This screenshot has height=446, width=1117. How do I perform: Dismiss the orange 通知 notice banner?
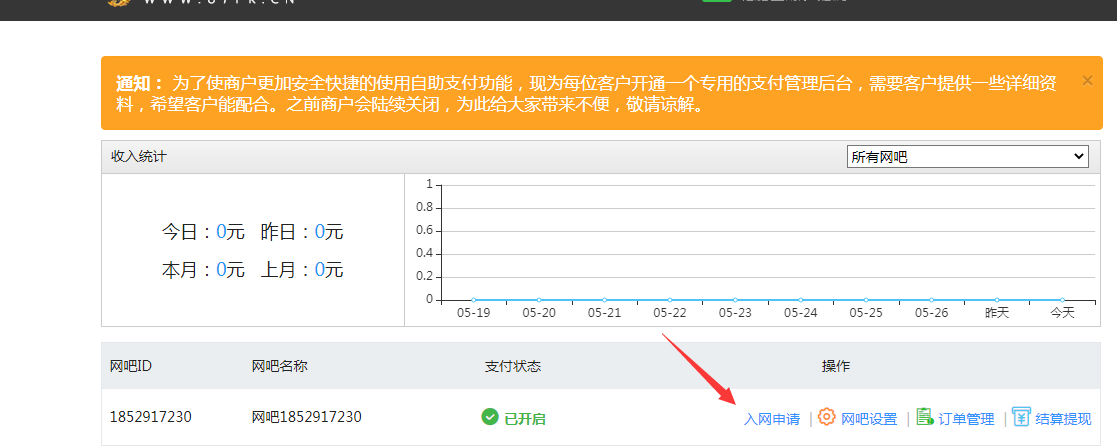tap(1087, 80)
